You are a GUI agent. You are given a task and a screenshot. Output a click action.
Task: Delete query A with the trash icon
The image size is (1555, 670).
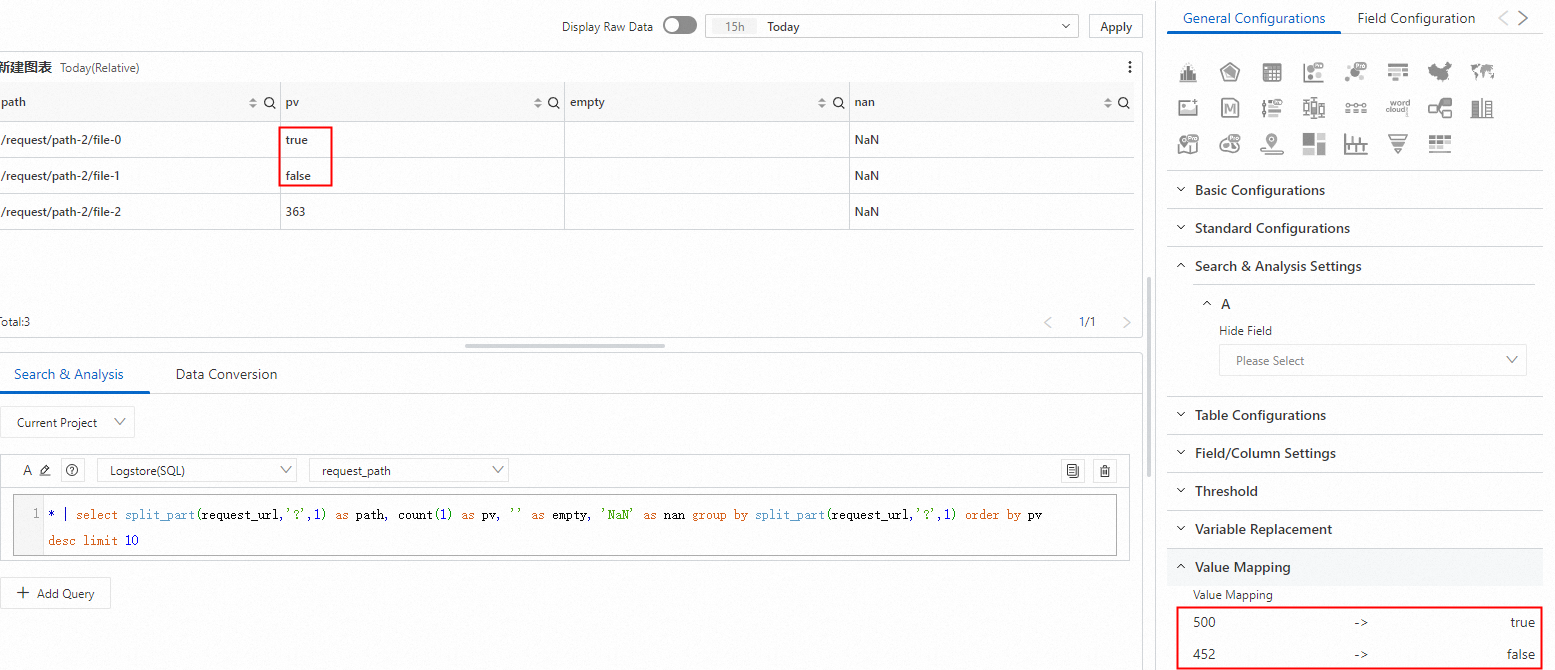click(1105, 470)
